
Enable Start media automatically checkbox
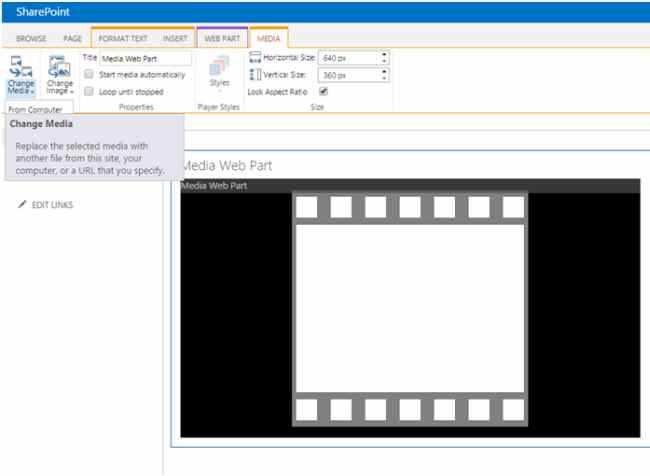[89, 75]
